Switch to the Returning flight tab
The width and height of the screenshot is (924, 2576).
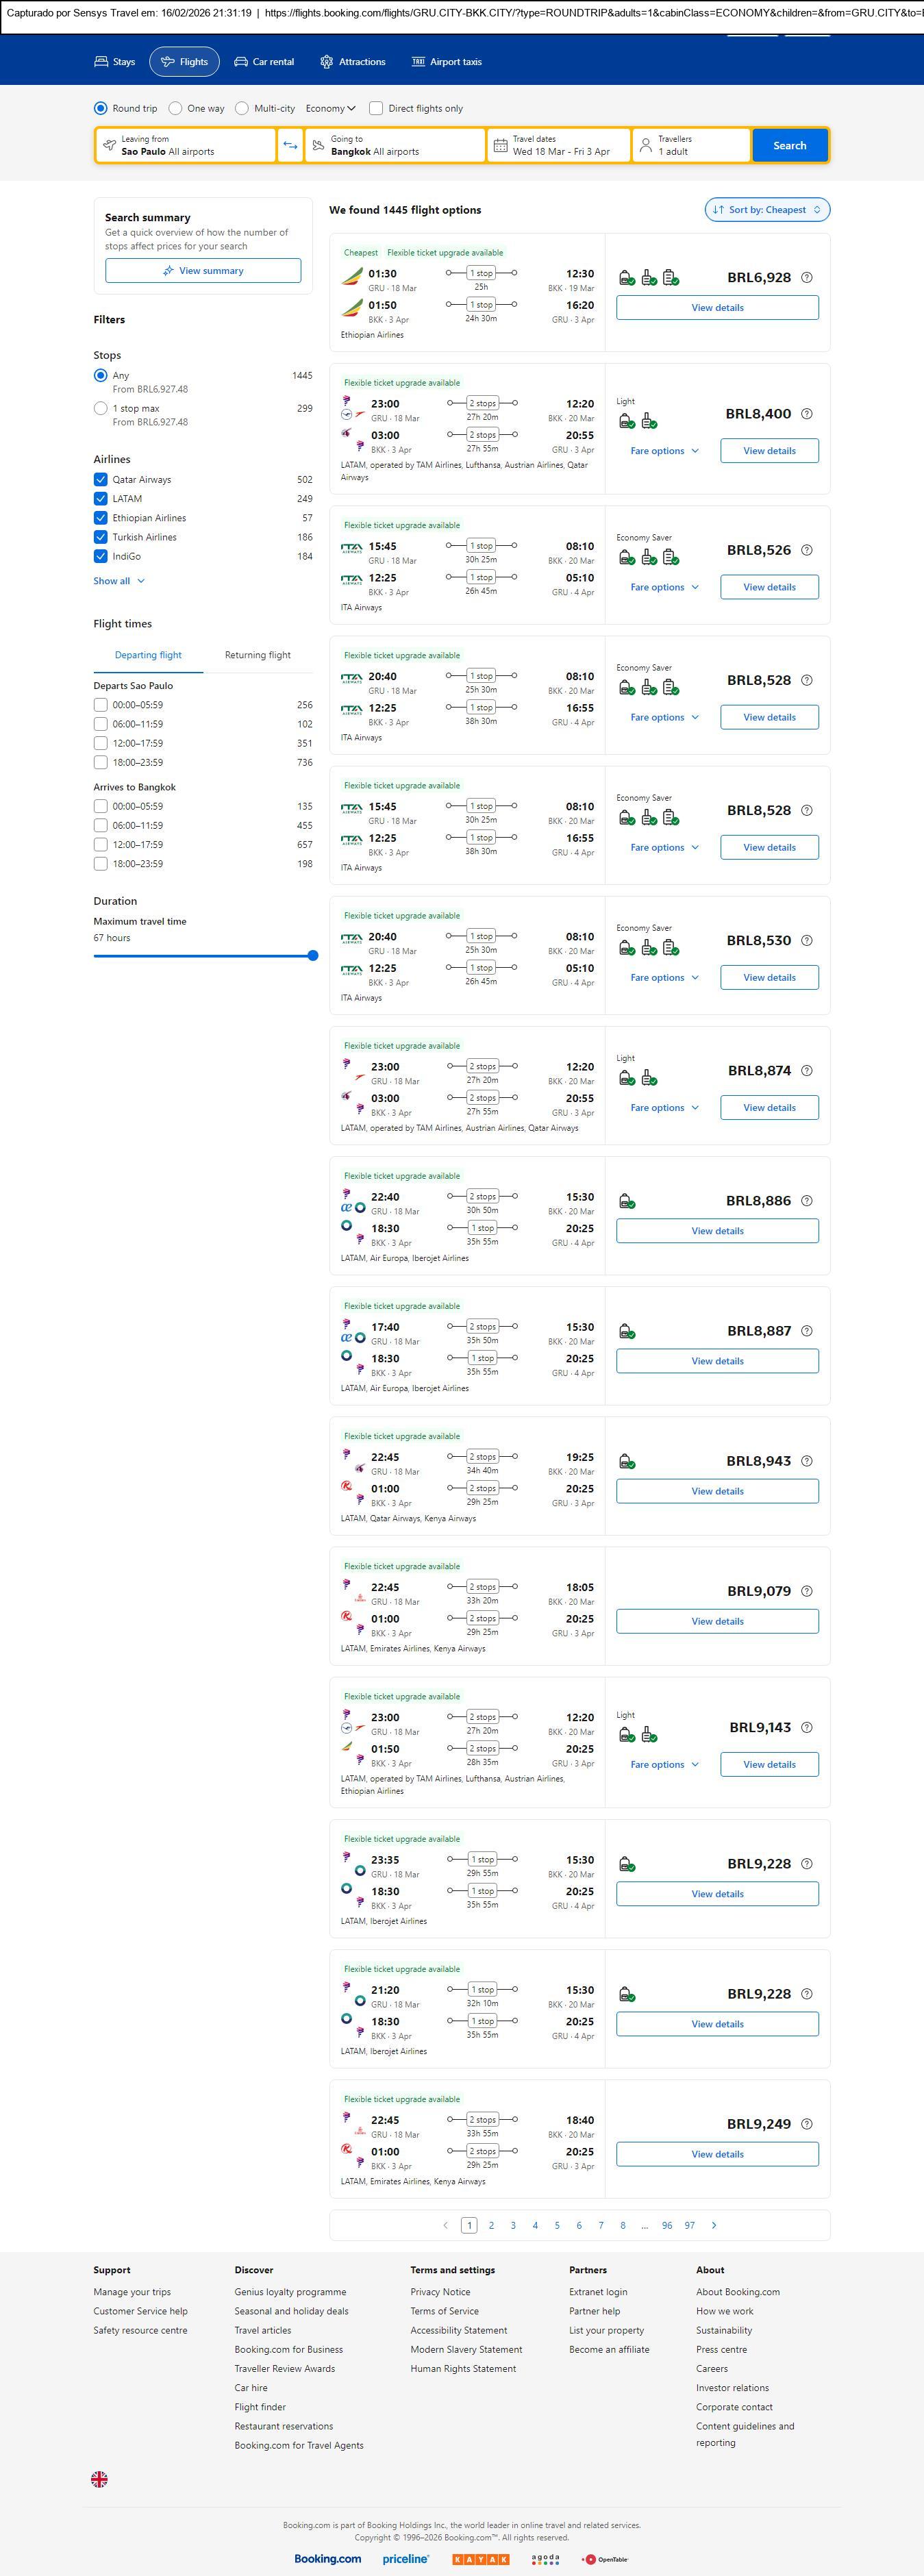point(257,655)
